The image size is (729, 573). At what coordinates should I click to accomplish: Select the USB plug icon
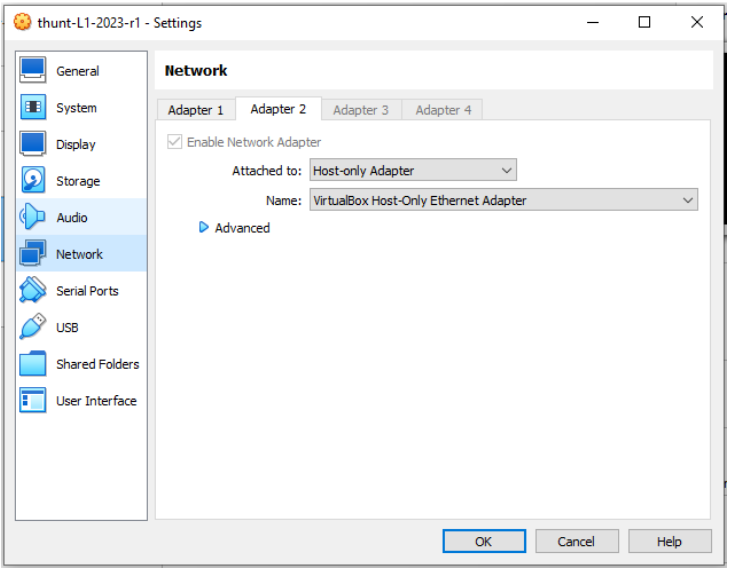33,326
